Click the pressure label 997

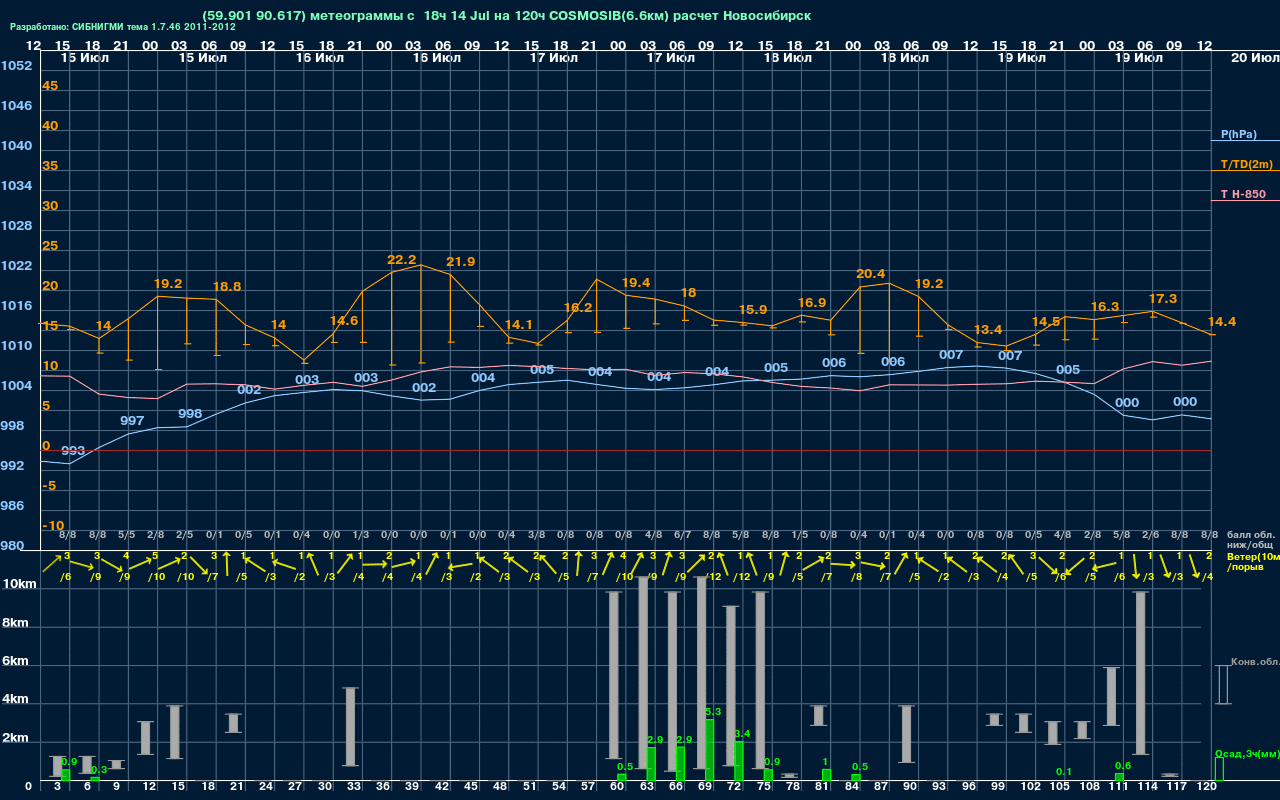pyautogui.click(x=132, y=421)
